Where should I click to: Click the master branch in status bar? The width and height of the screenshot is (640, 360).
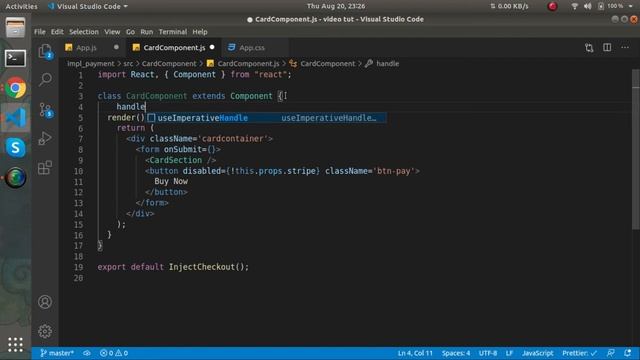57,353
